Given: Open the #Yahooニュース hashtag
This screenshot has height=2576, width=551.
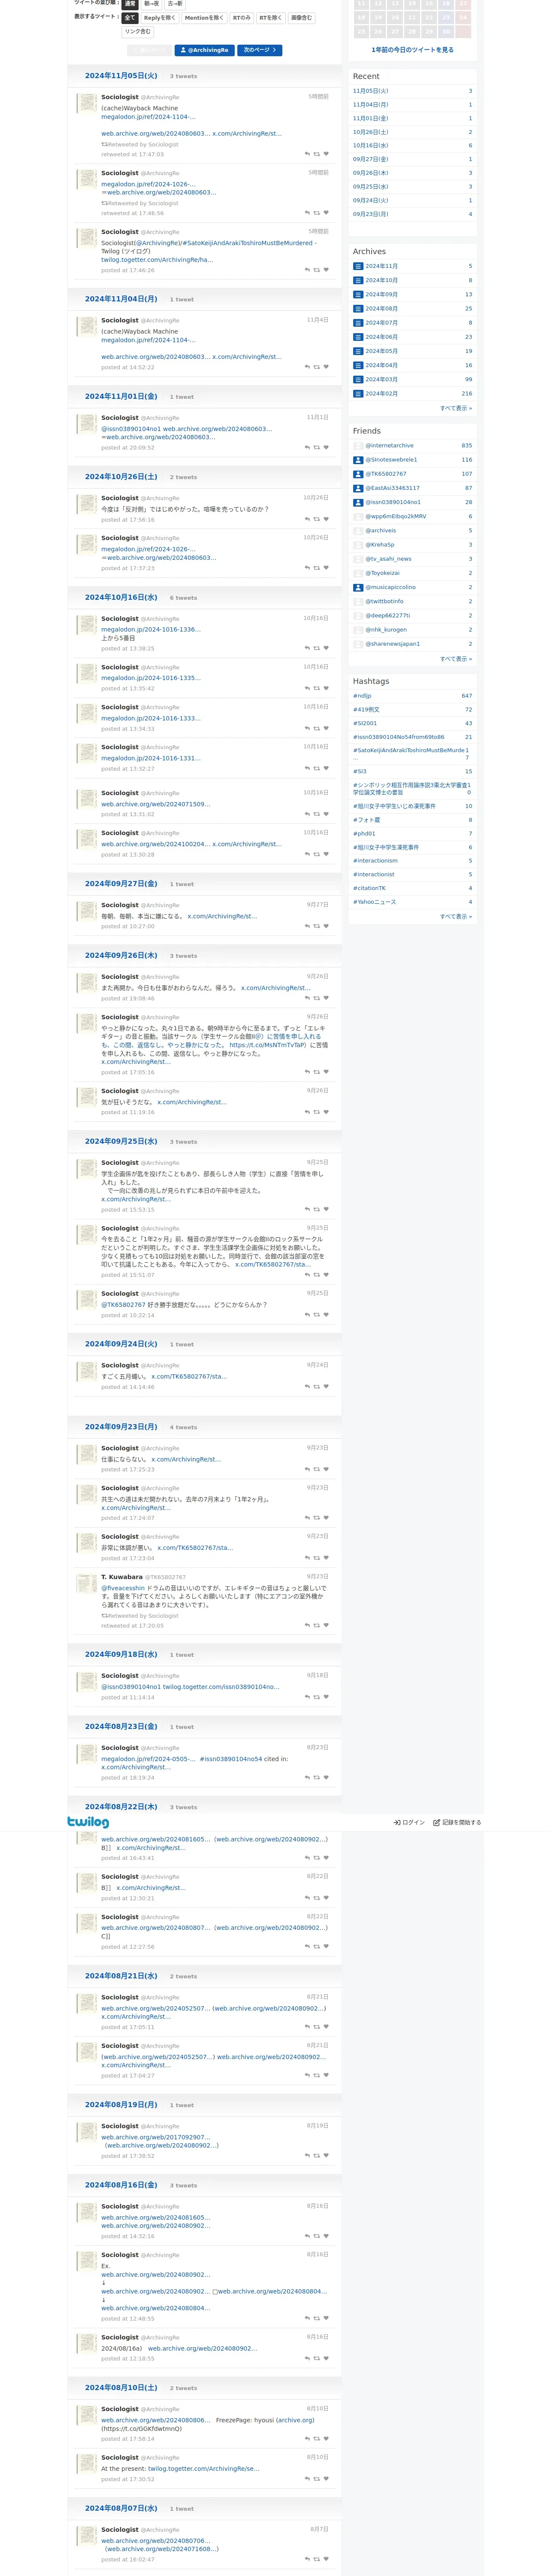Looking at the screenshot, I should tap(374, 902).
